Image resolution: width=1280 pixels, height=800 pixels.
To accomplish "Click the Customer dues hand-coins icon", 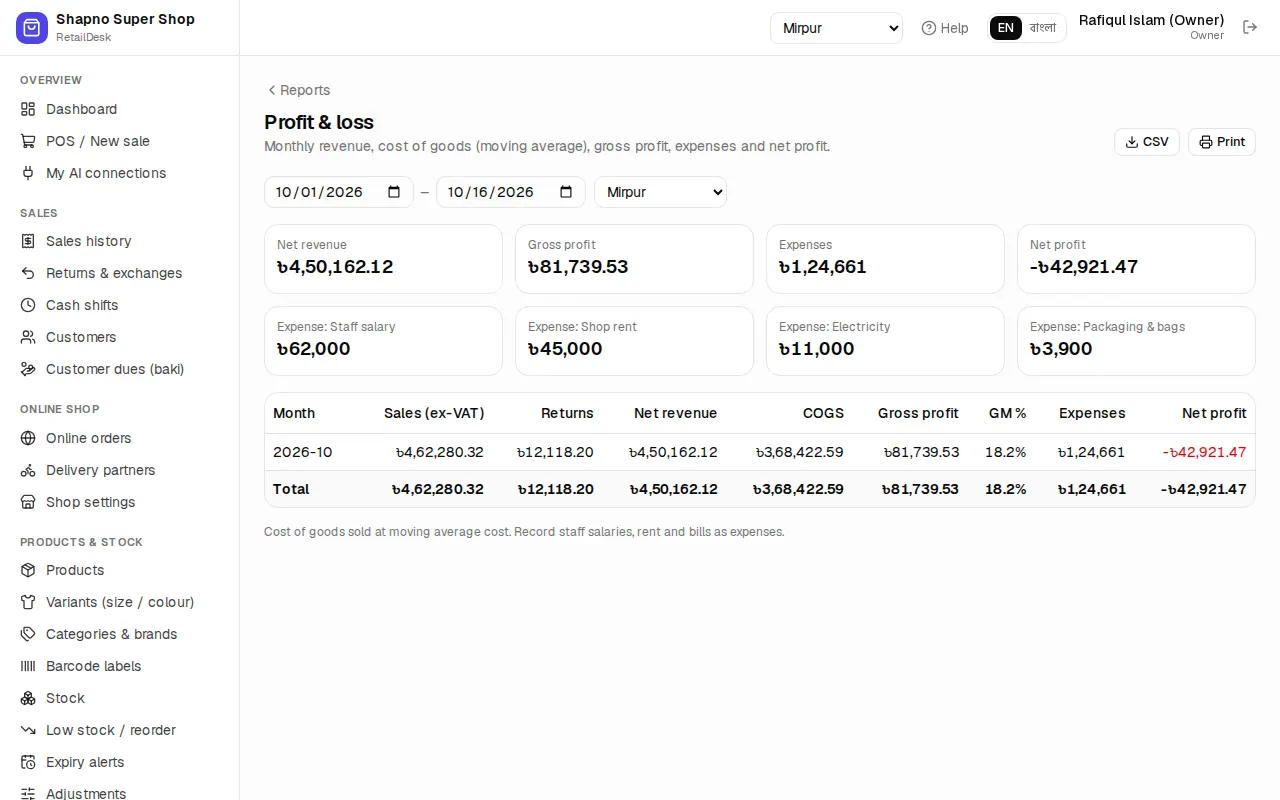I will tap(28, 369).
